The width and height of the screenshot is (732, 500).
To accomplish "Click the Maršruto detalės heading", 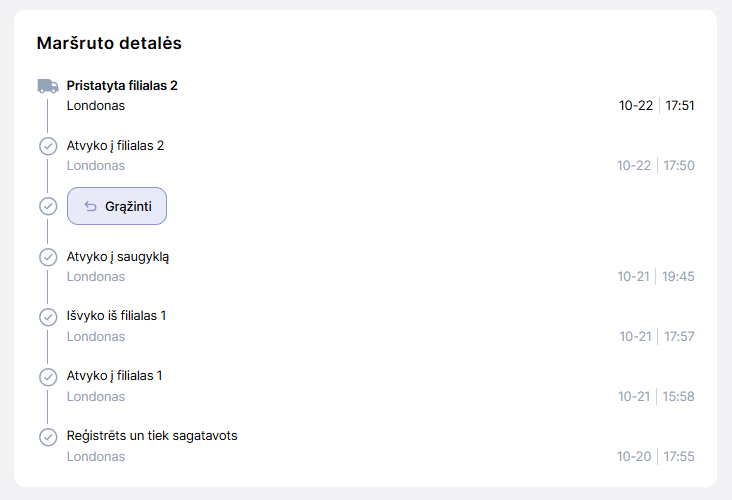I will click(x=109, y=43).
